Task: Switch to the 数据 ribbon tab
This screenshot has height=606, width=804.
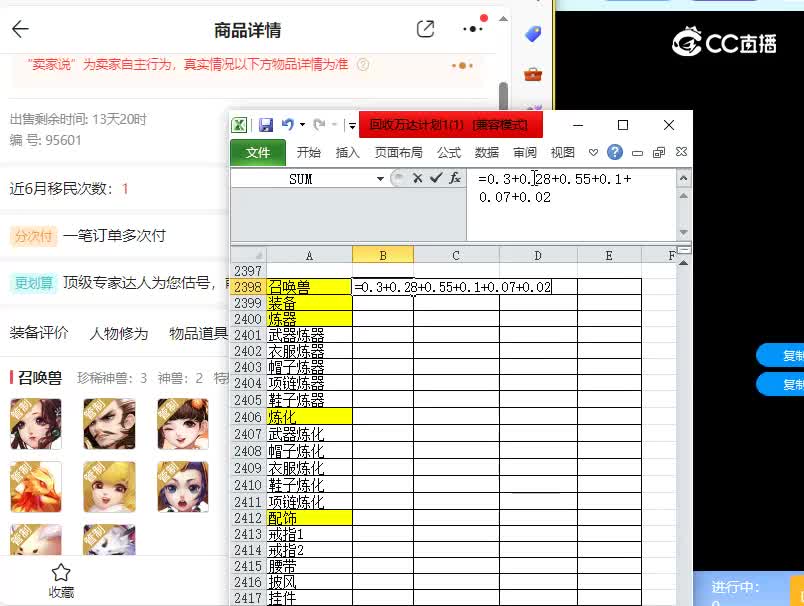Action: click(x=486, y=152)
